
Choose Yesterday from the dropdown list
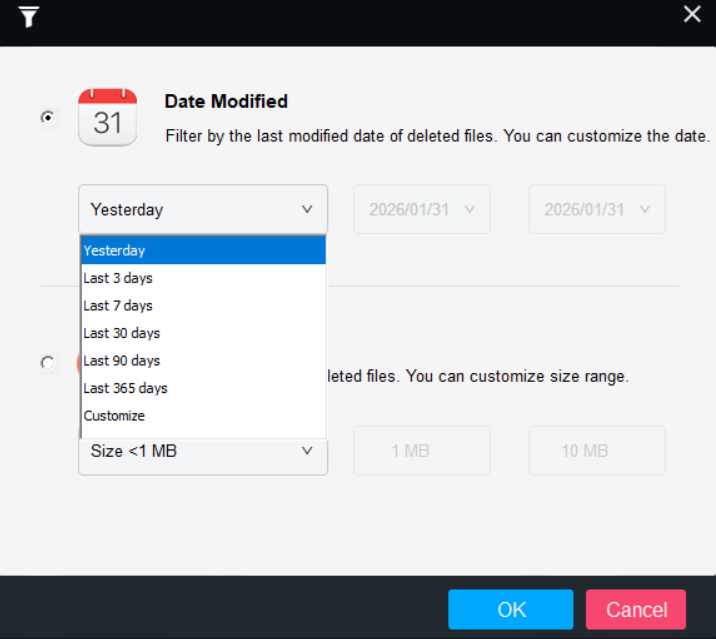pos(203,250)
